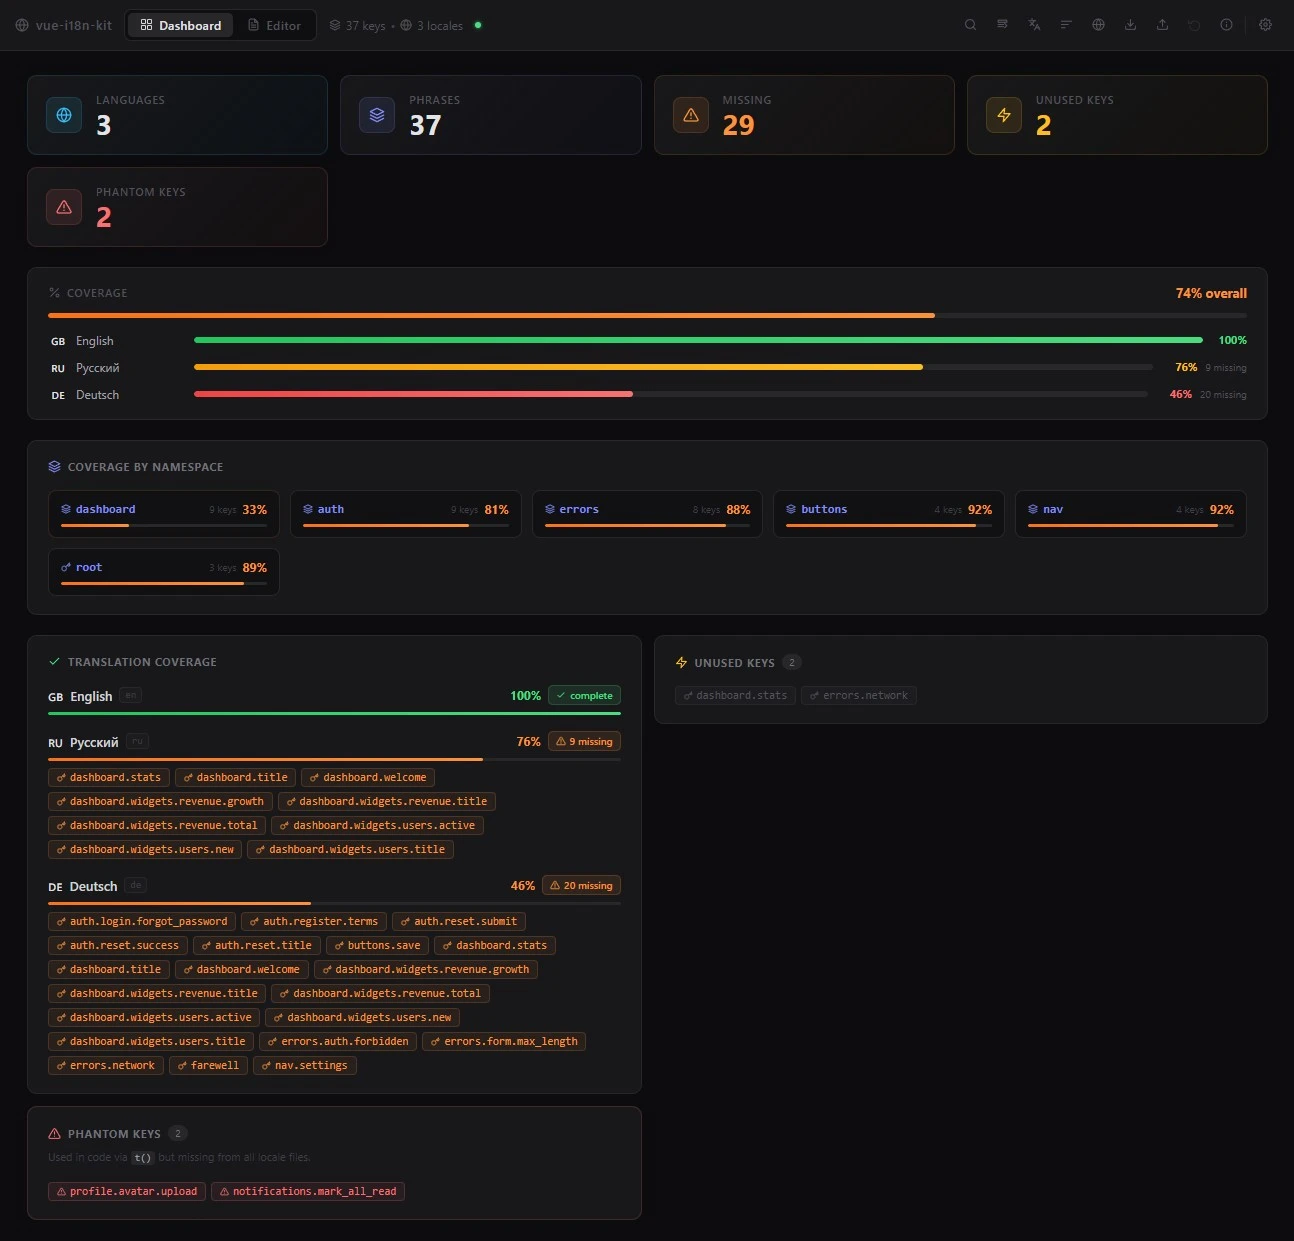1294x1241 pixels.
Task: Click the sort lines icon in toolbar
Action: (1066, 25)
